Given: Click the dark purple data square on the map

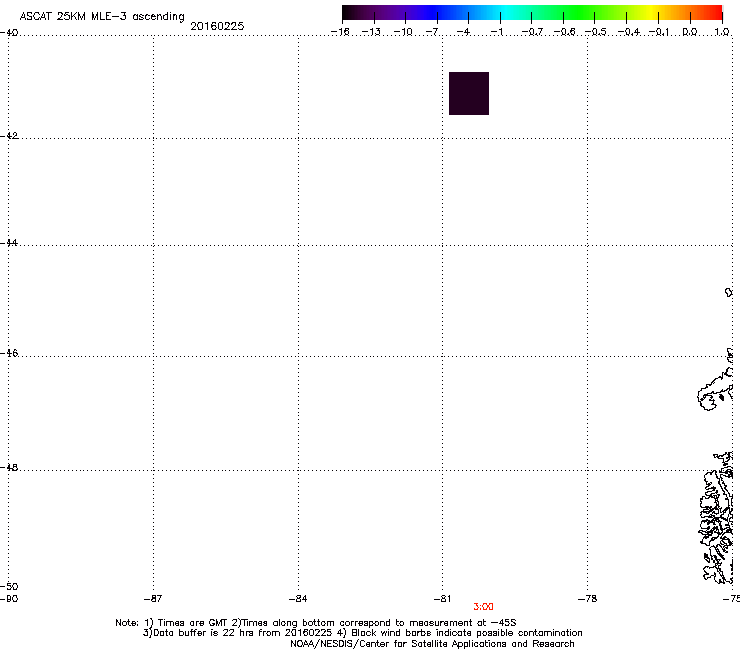Looking at the screenshot, I should [469, 93].
